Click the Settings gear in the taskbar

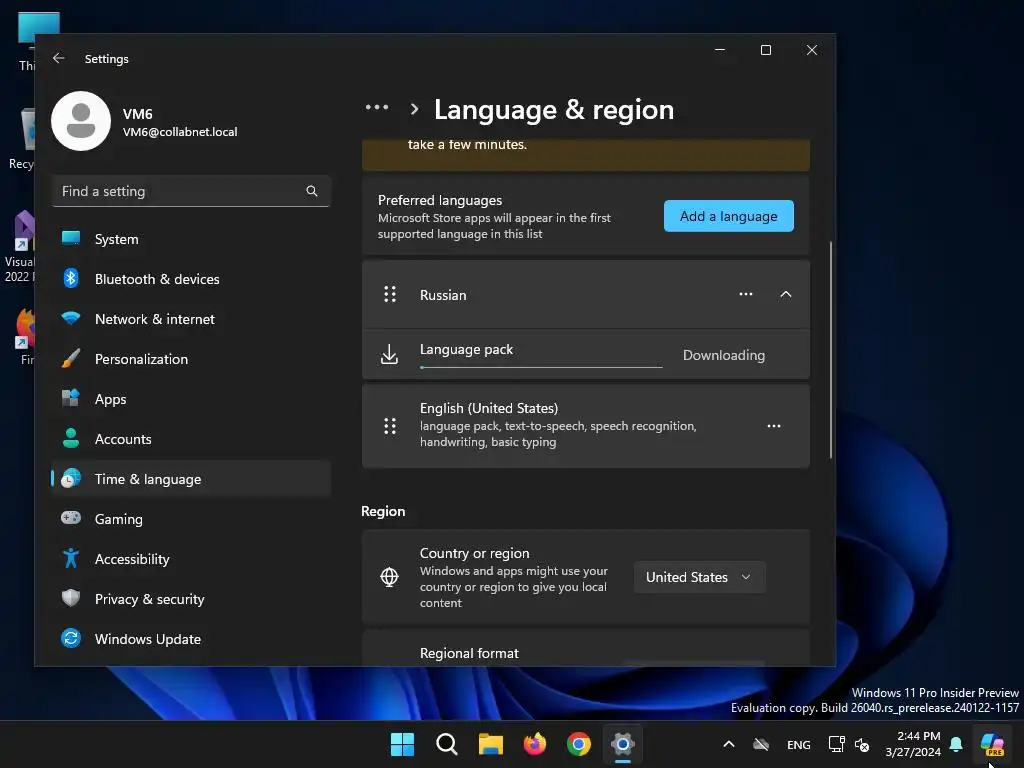(623, 744)
